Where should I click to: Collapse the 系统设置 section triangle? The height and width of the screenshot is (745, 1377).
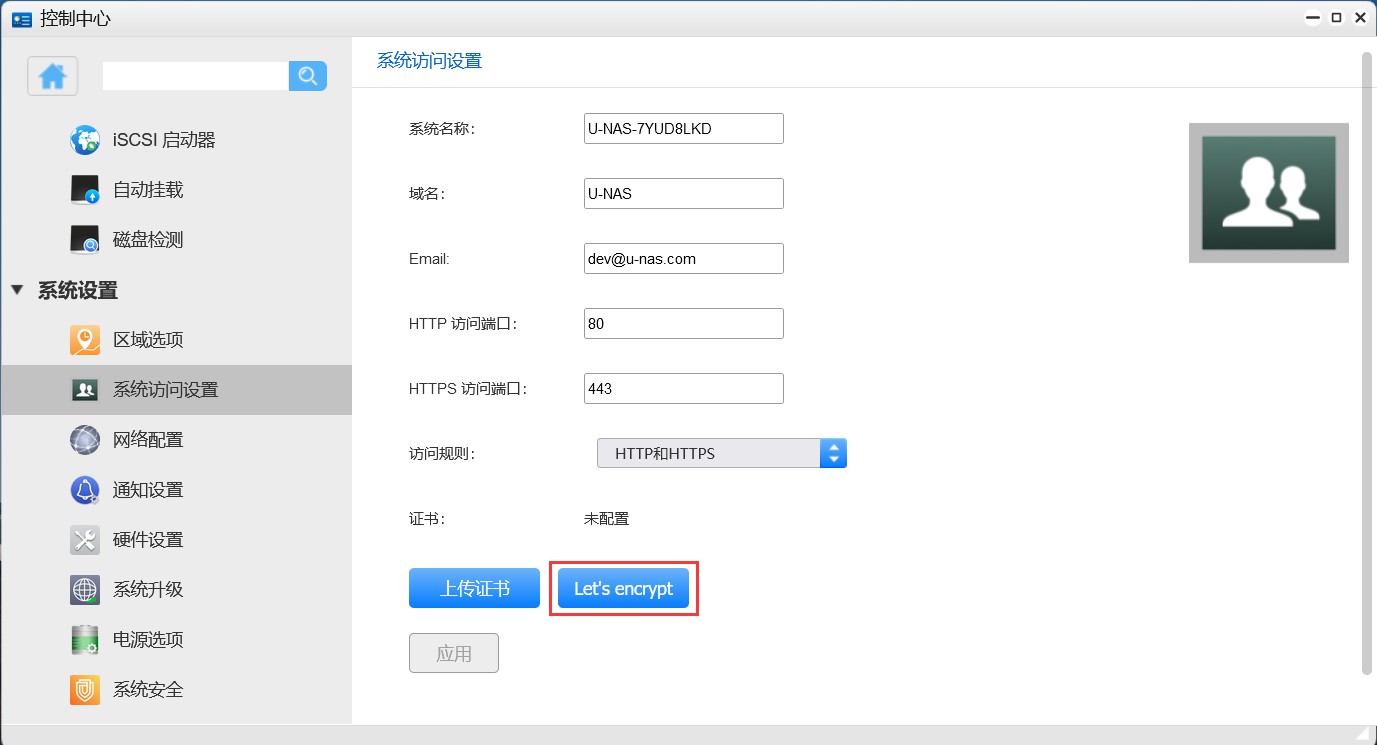pyautogui.click(x=17, y=291)
